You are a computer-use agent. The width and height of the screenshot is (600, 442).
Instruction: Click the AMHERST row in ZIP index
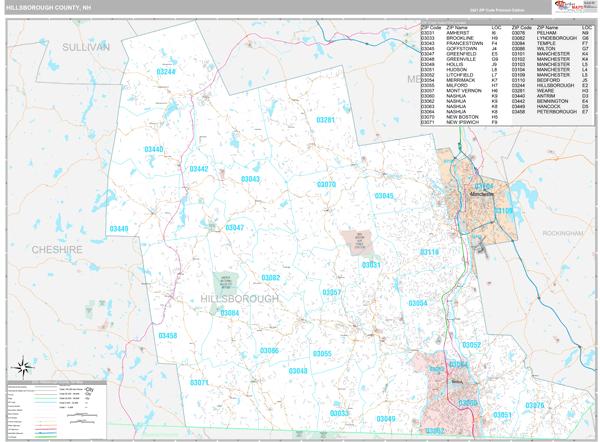(463, 33)
